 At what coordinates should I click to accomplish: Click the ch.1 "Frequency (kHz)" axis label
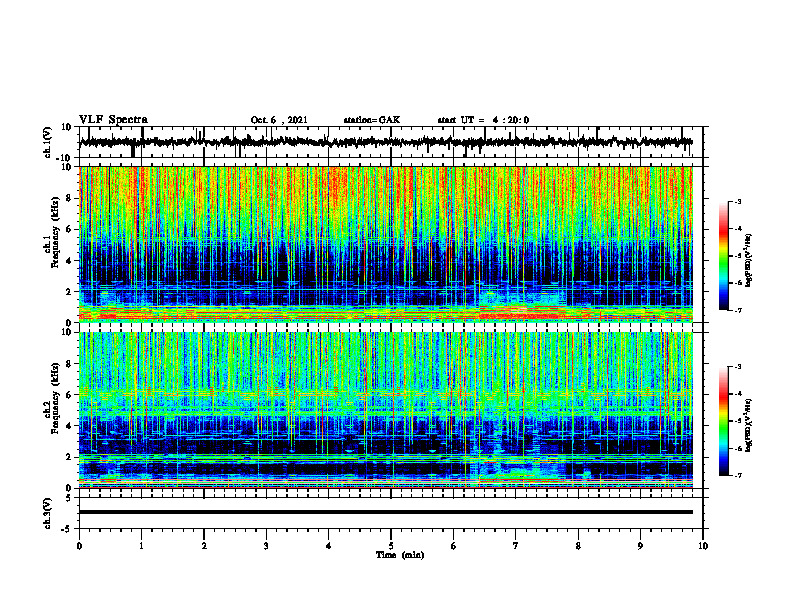[56, 232]
